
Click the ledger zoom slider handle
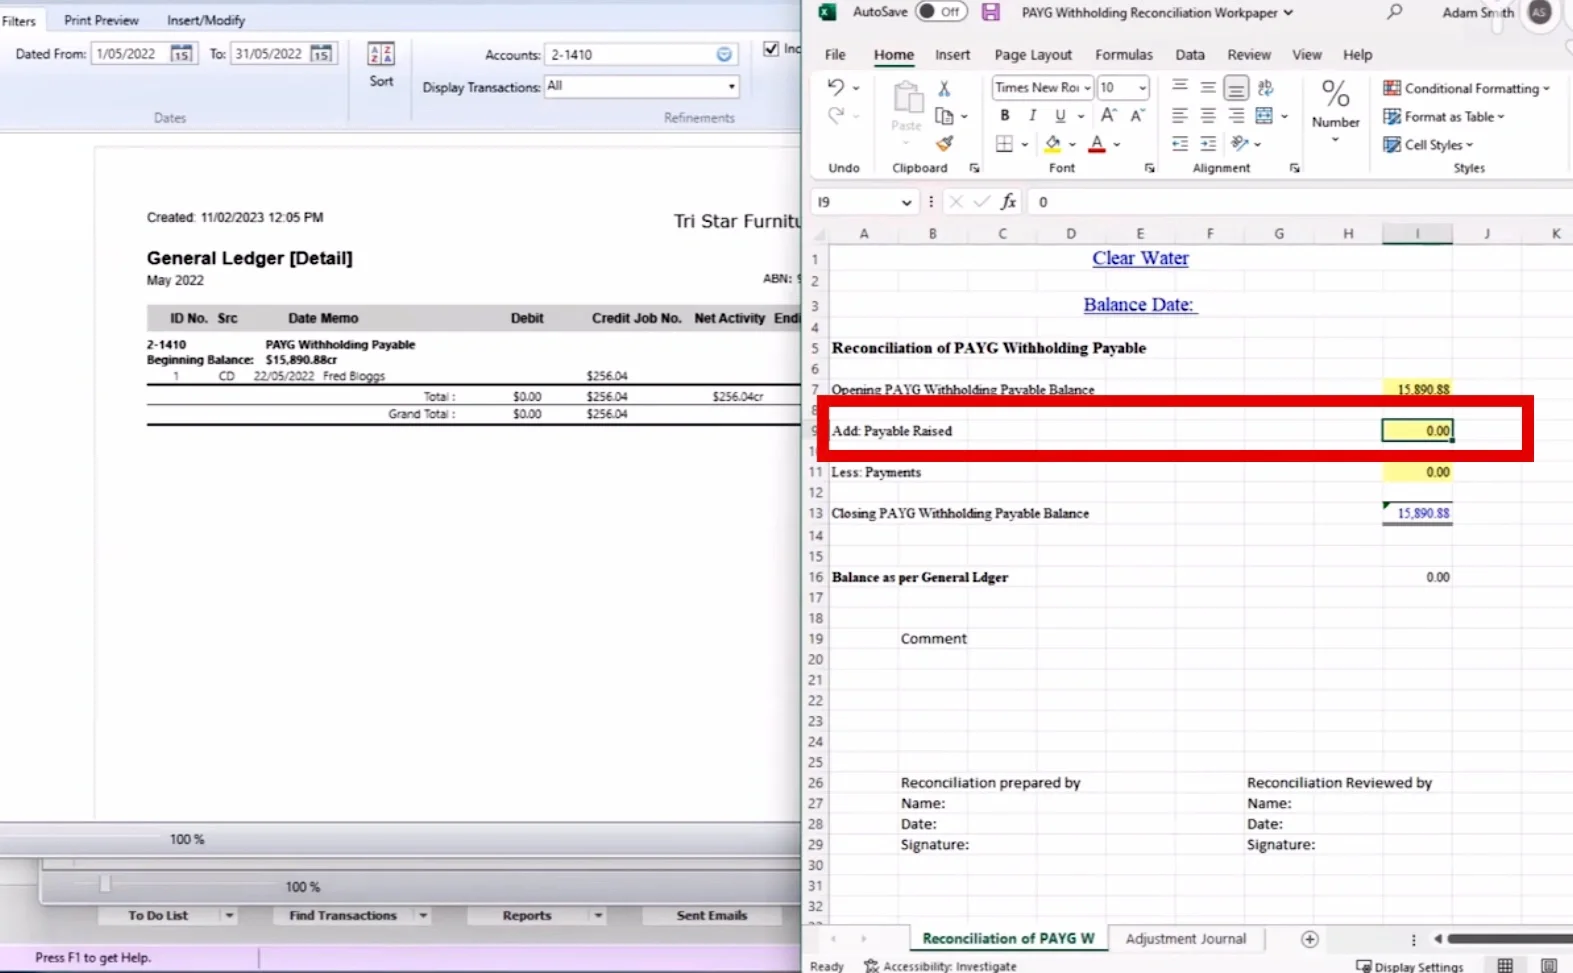click(x=105, y=883)
